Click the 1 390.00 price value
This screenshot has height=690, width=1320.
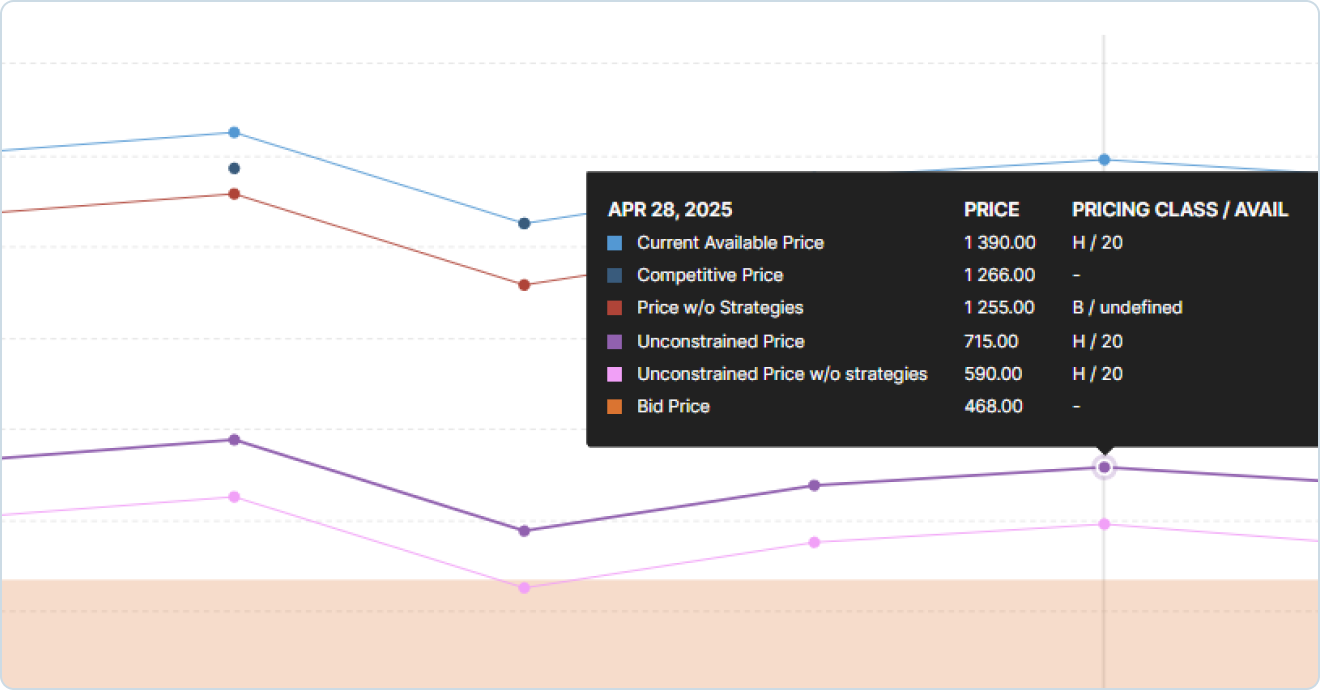[999, 243]
